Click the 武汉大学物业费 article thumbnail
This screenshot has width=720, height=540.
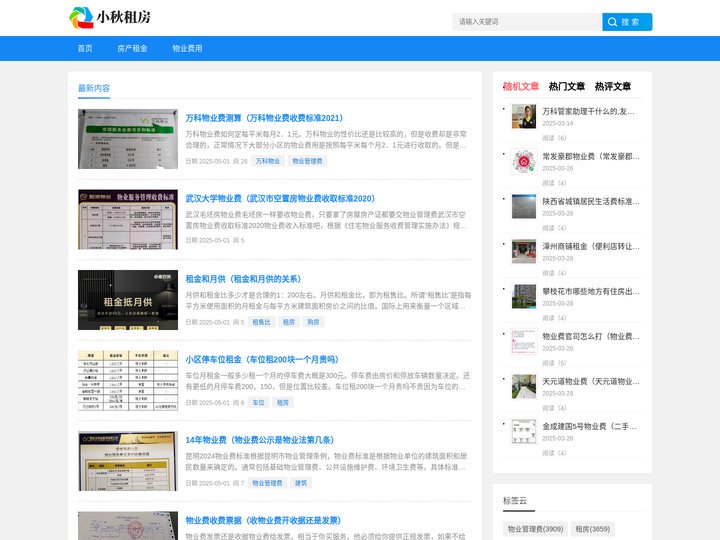tap(128, 219)
